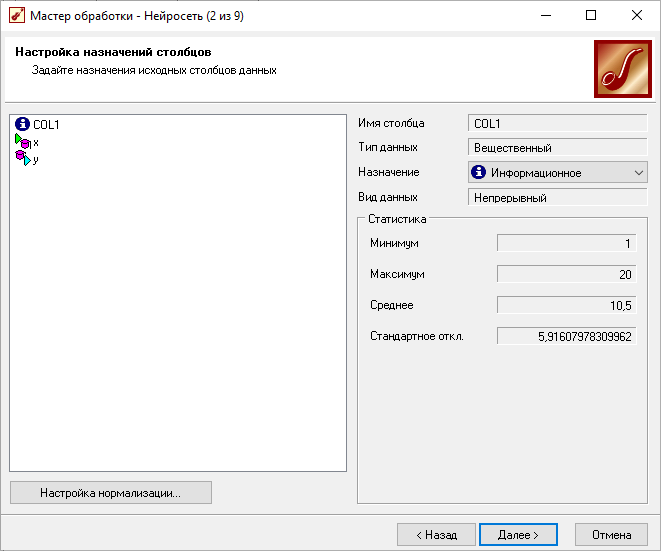Viewport: 661px width, 551px height.
Task: Select the COL1 informational column icon
Action: (x=22, y=124)
